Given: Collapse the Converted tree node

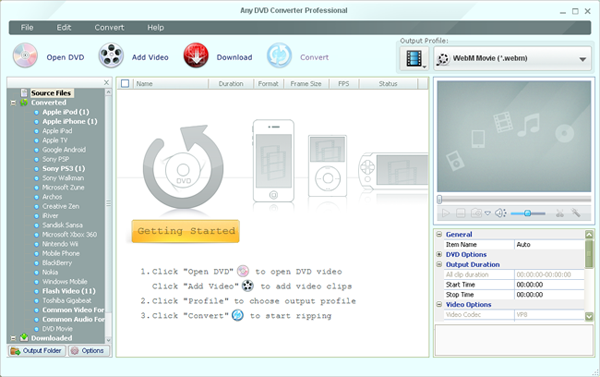Looking at the screenshot, I should click(13, 103).
